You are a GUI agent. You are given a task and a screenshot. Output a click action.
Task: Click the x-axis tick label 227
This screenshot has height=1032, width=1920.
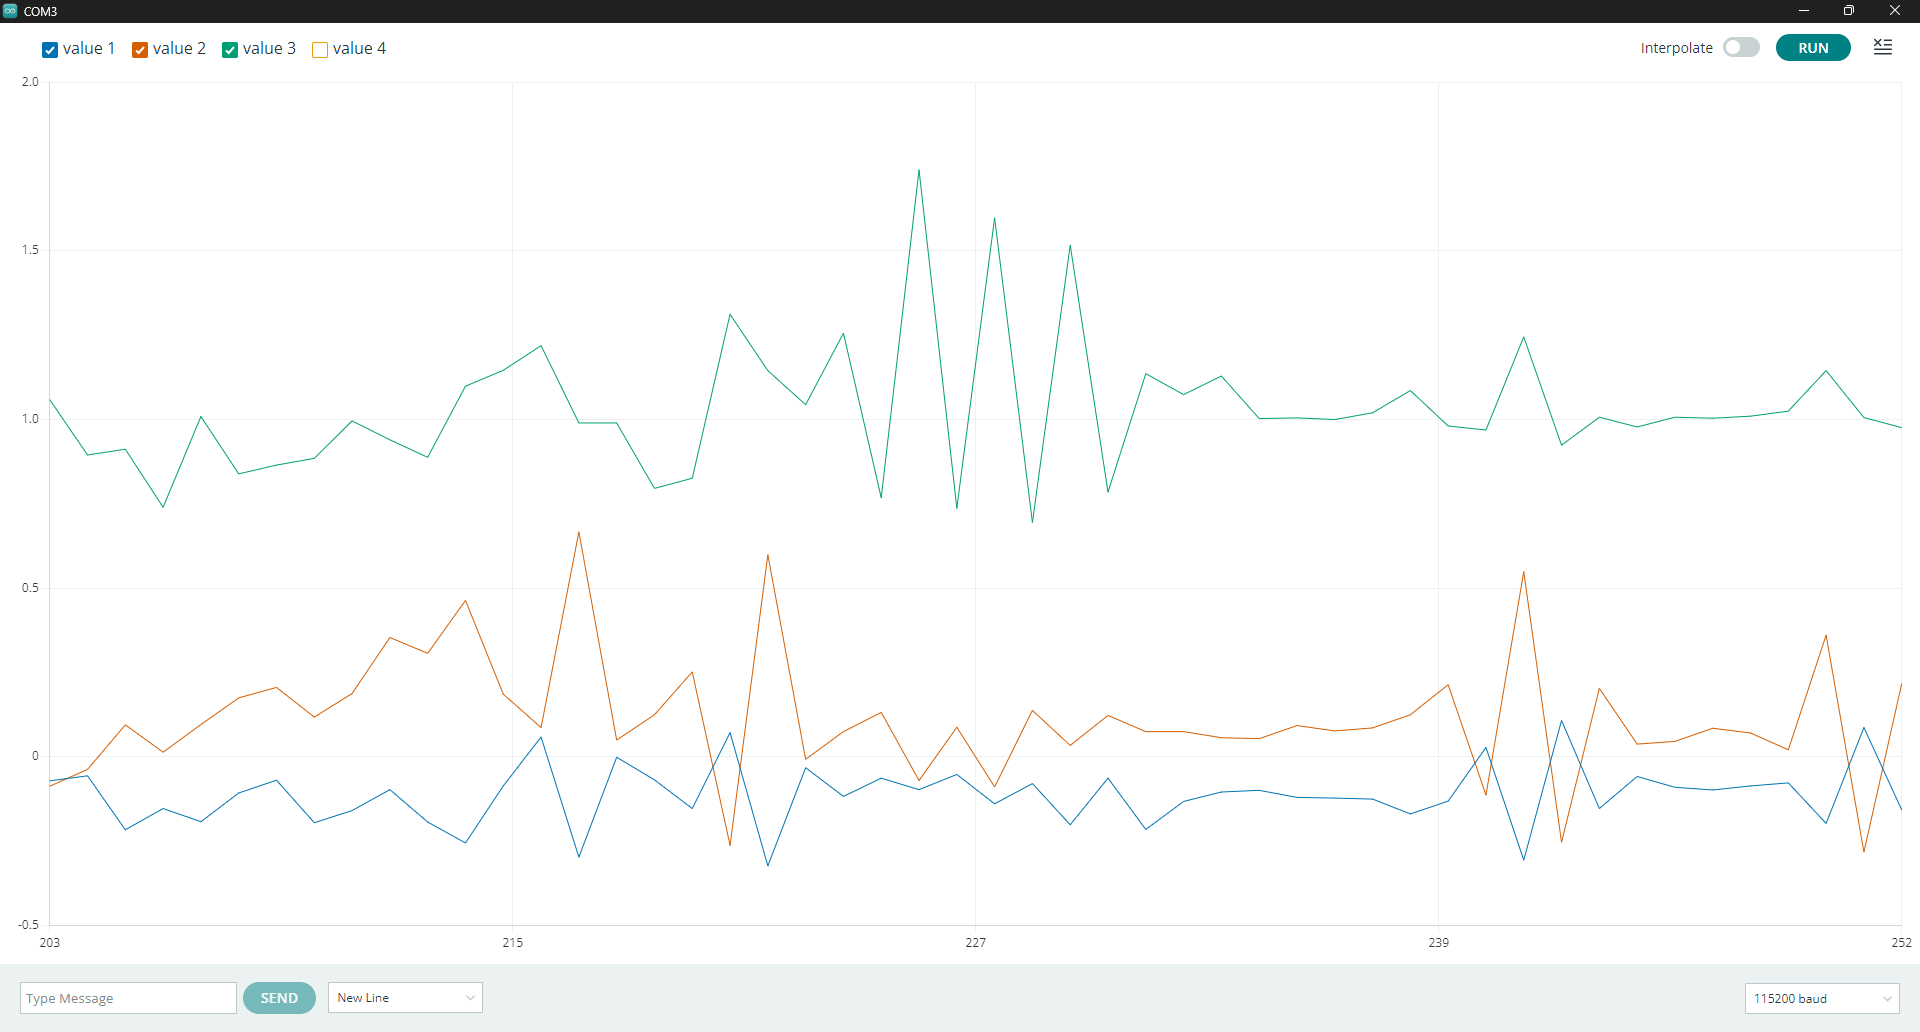click(x=975, y=942)
